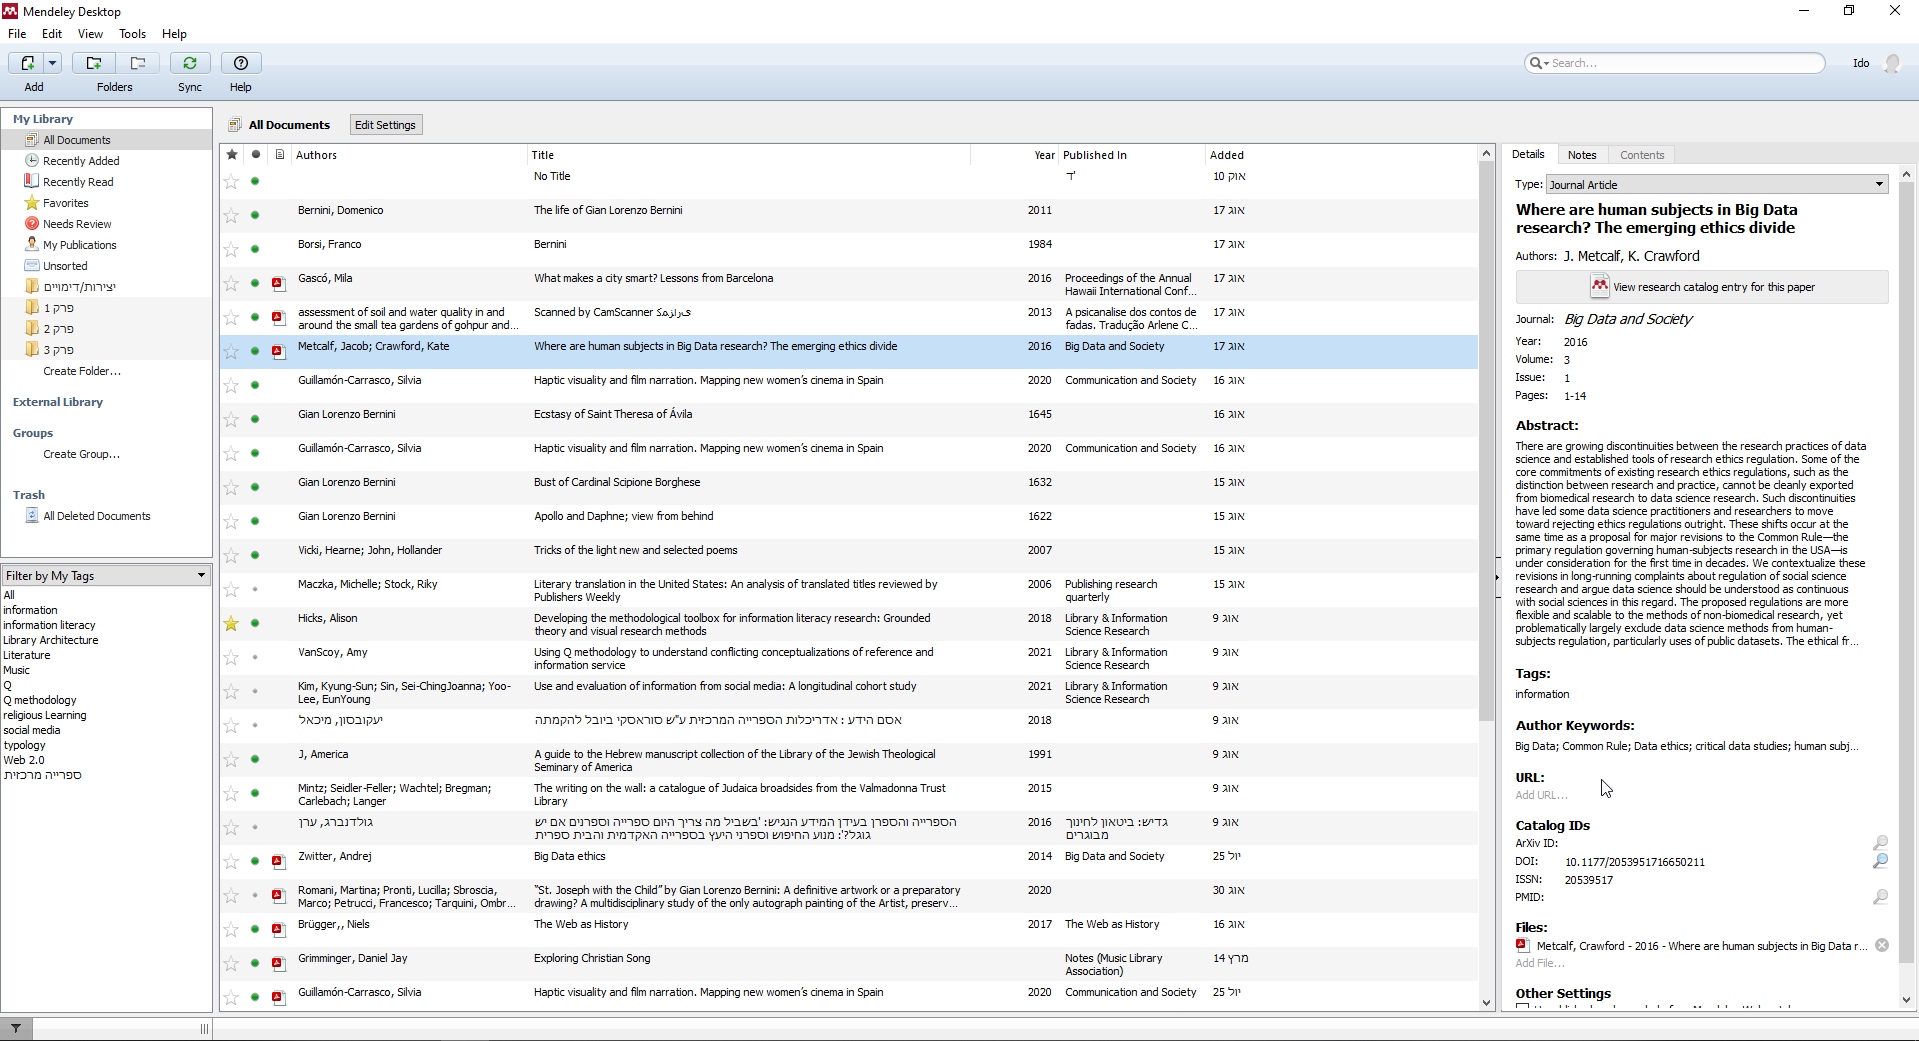1919x1041 pixels.
Task: Click the Remove Folder toolbar icon
Action: click(138, 63)
